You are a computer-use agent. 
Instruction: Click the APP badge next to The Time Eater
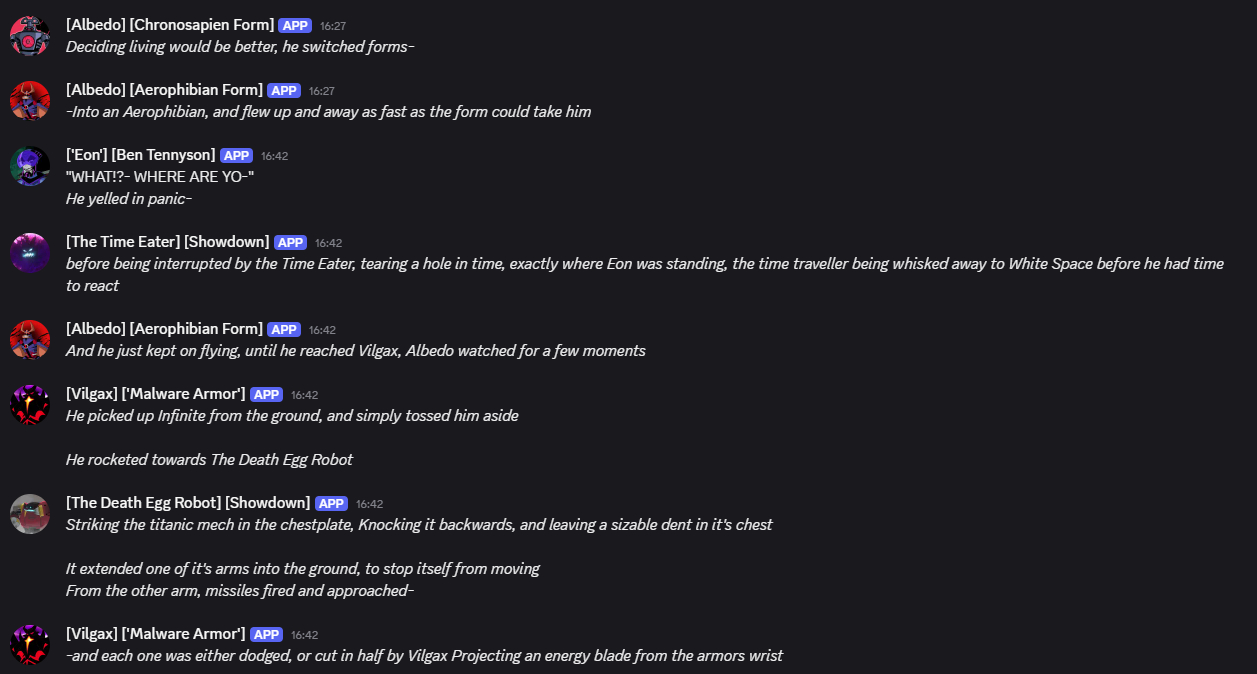coord(290,242)
